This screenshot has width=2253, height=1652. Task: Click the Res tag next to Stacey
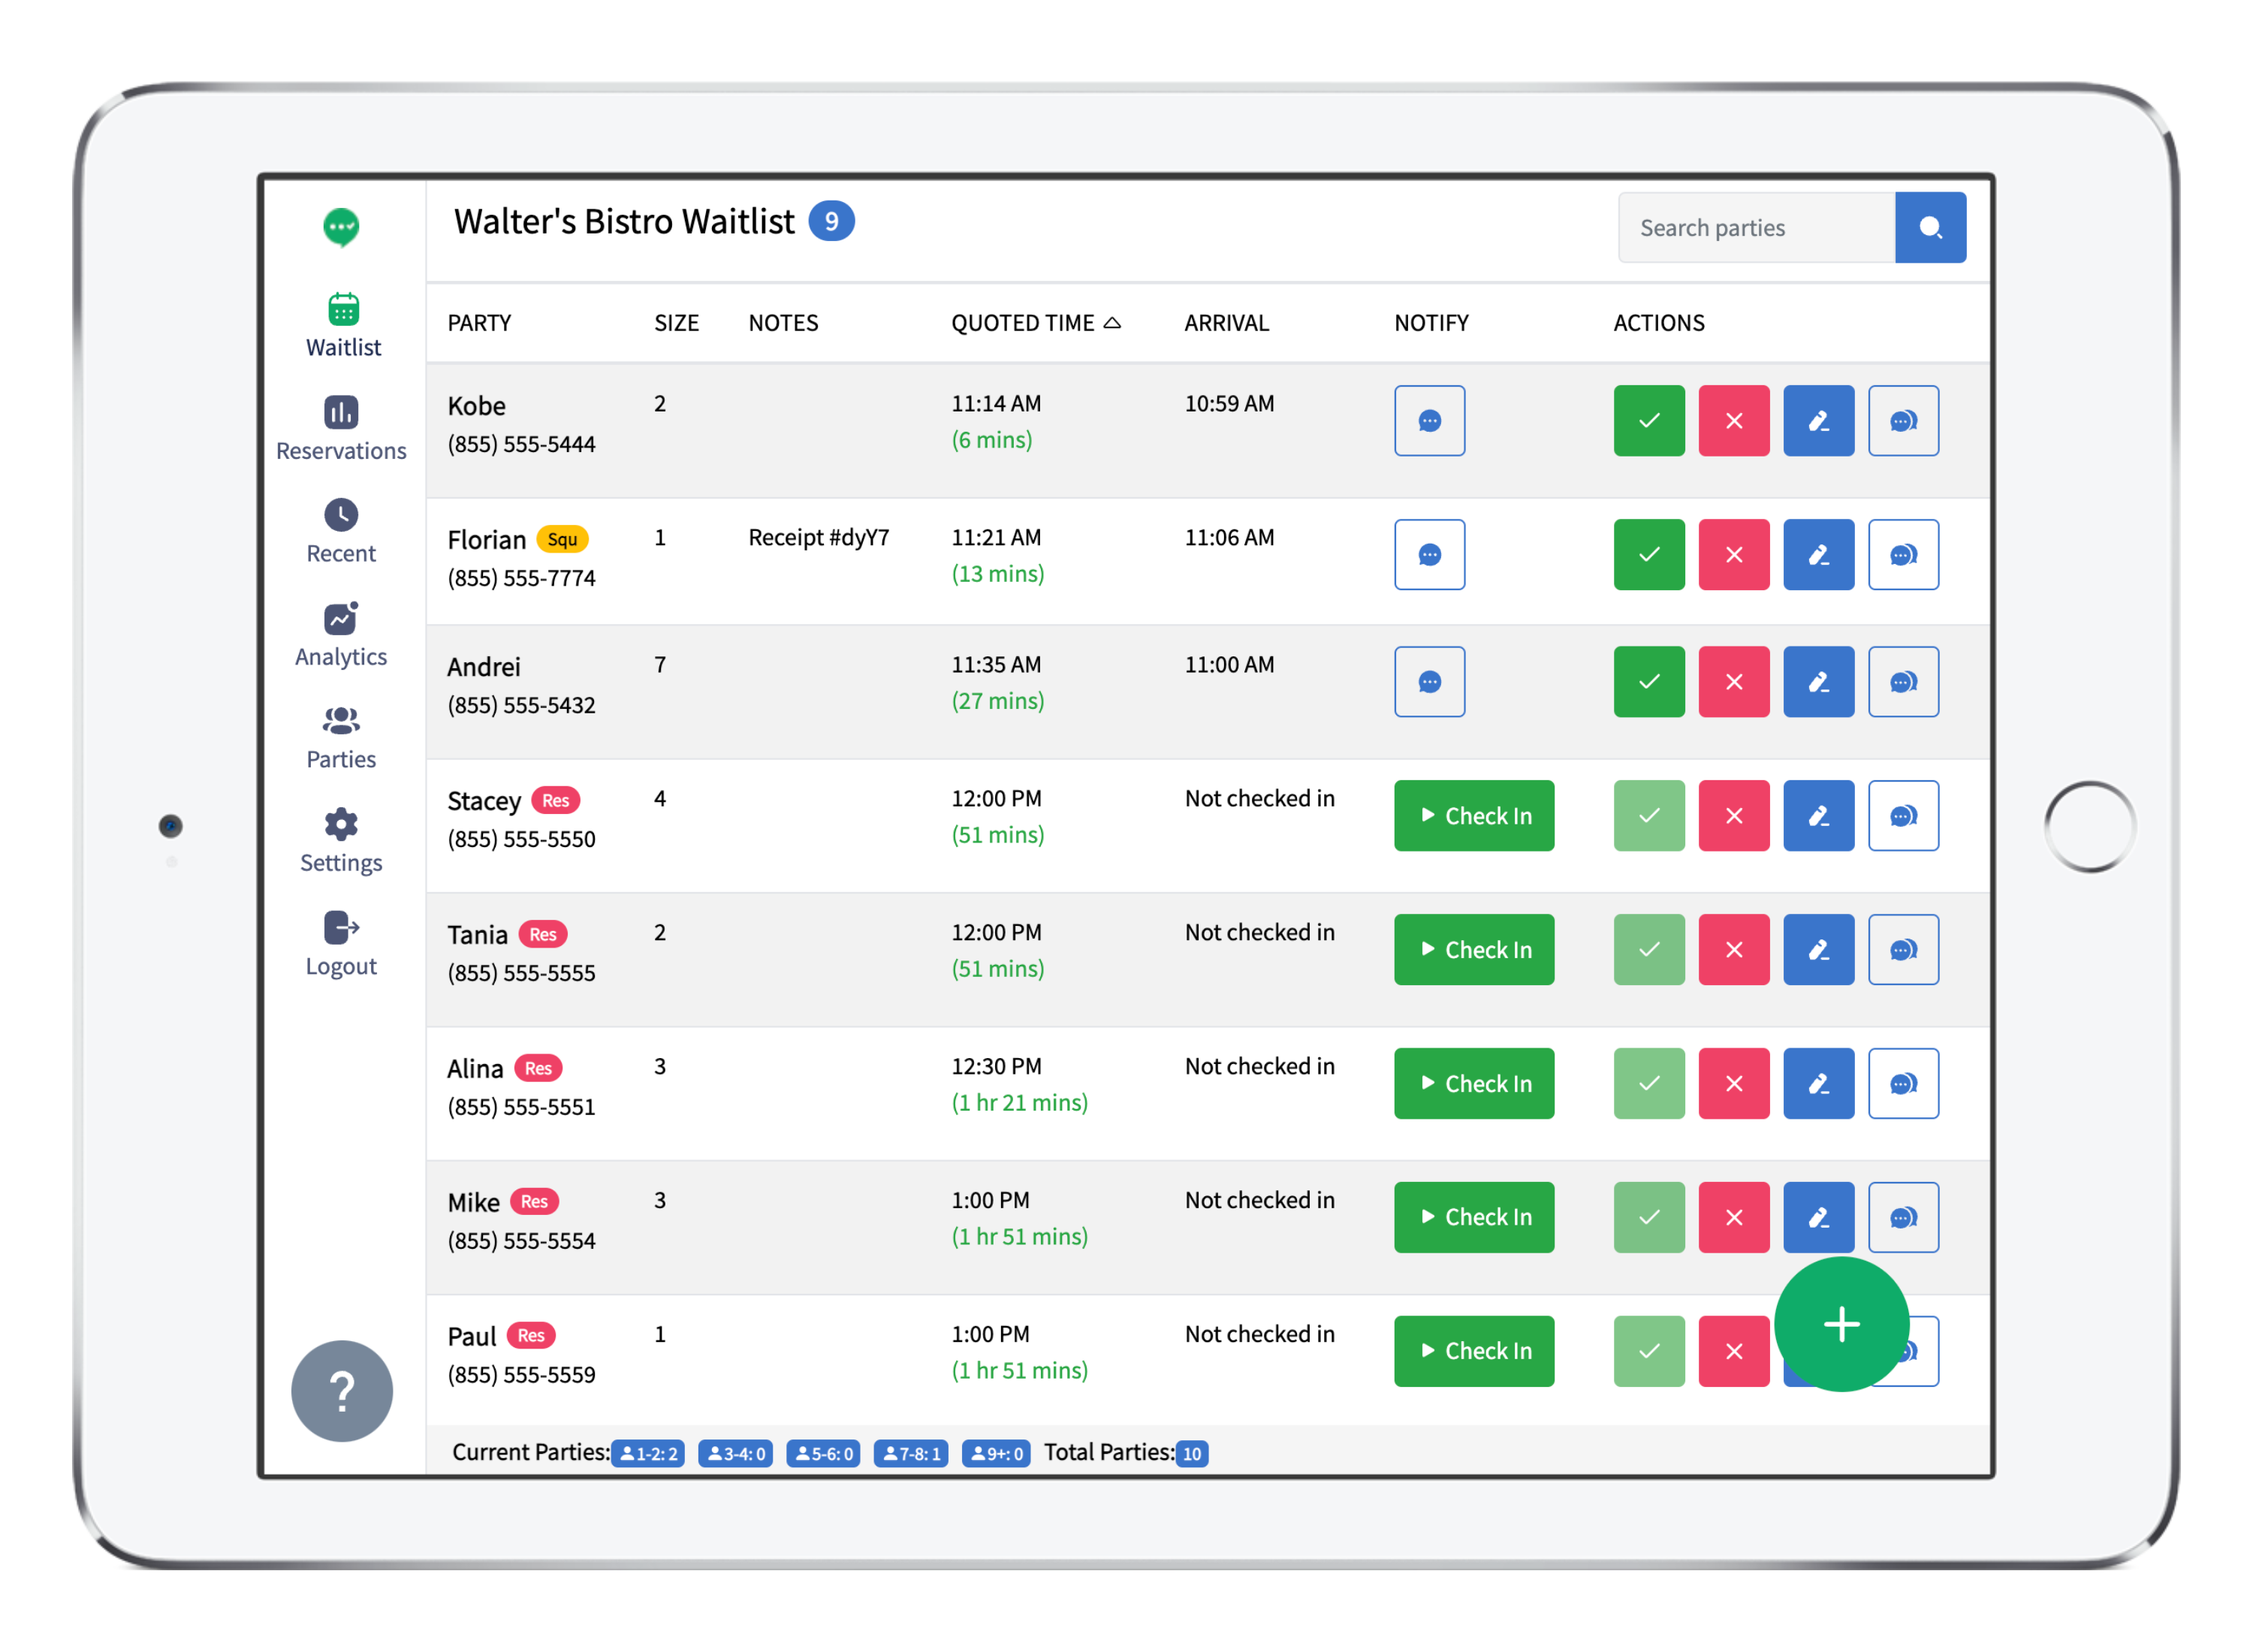pyautogui.click(x=556, y=801)
